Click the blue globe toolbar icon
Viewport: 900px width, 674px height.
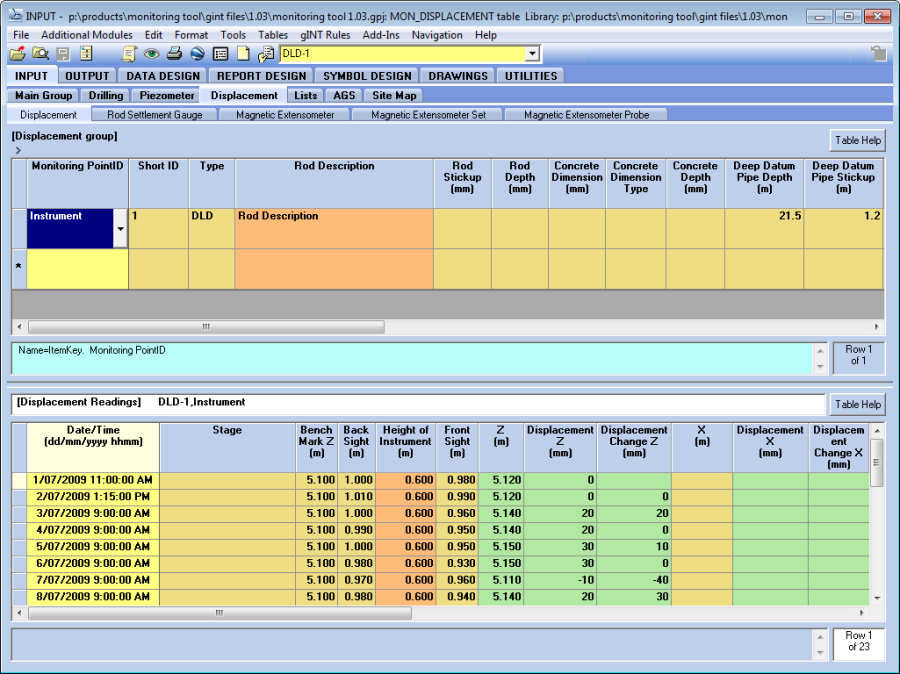197,54
